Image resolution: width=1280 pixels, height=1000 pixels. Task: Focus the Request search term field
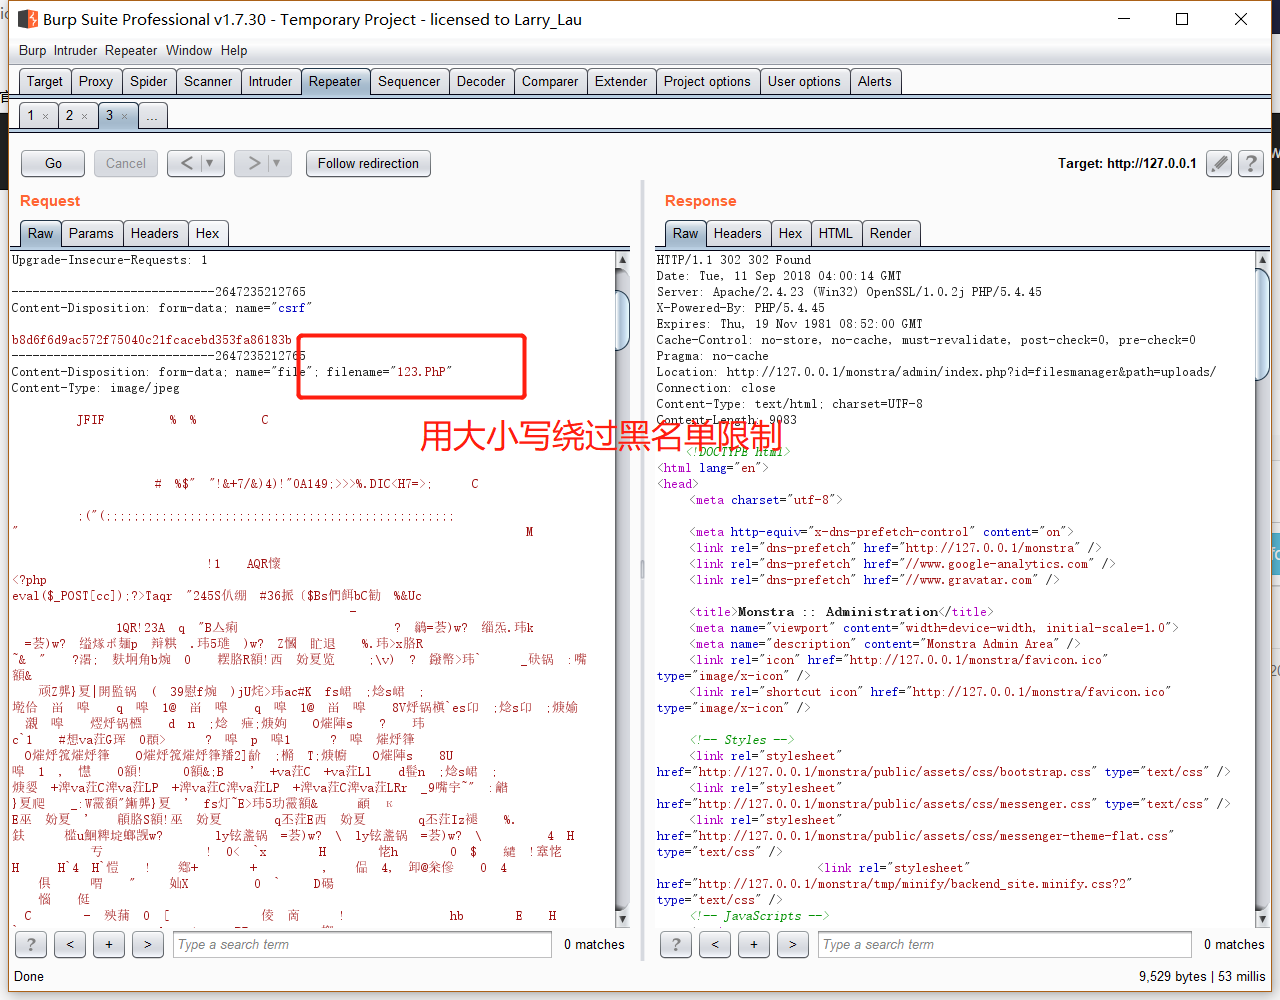click(362, 944)
